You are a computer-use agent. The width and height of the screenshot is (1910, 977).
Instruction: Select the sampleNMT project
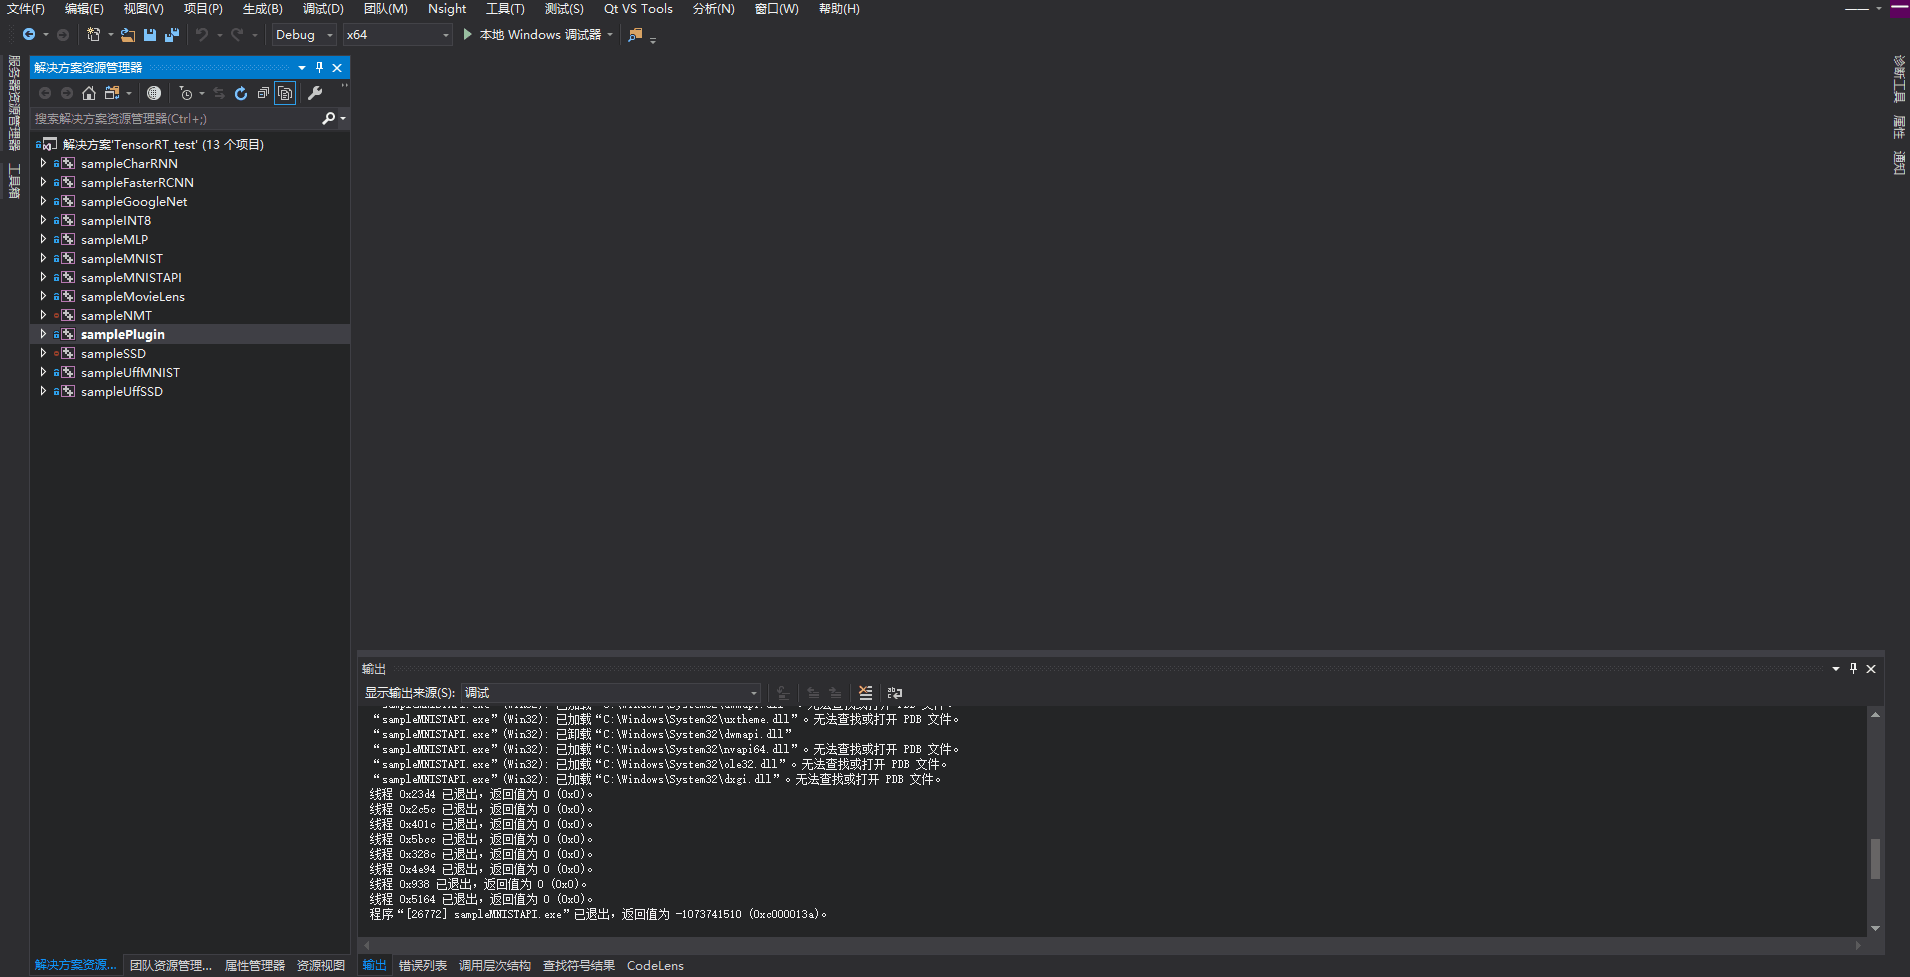[x=116, y=315]
